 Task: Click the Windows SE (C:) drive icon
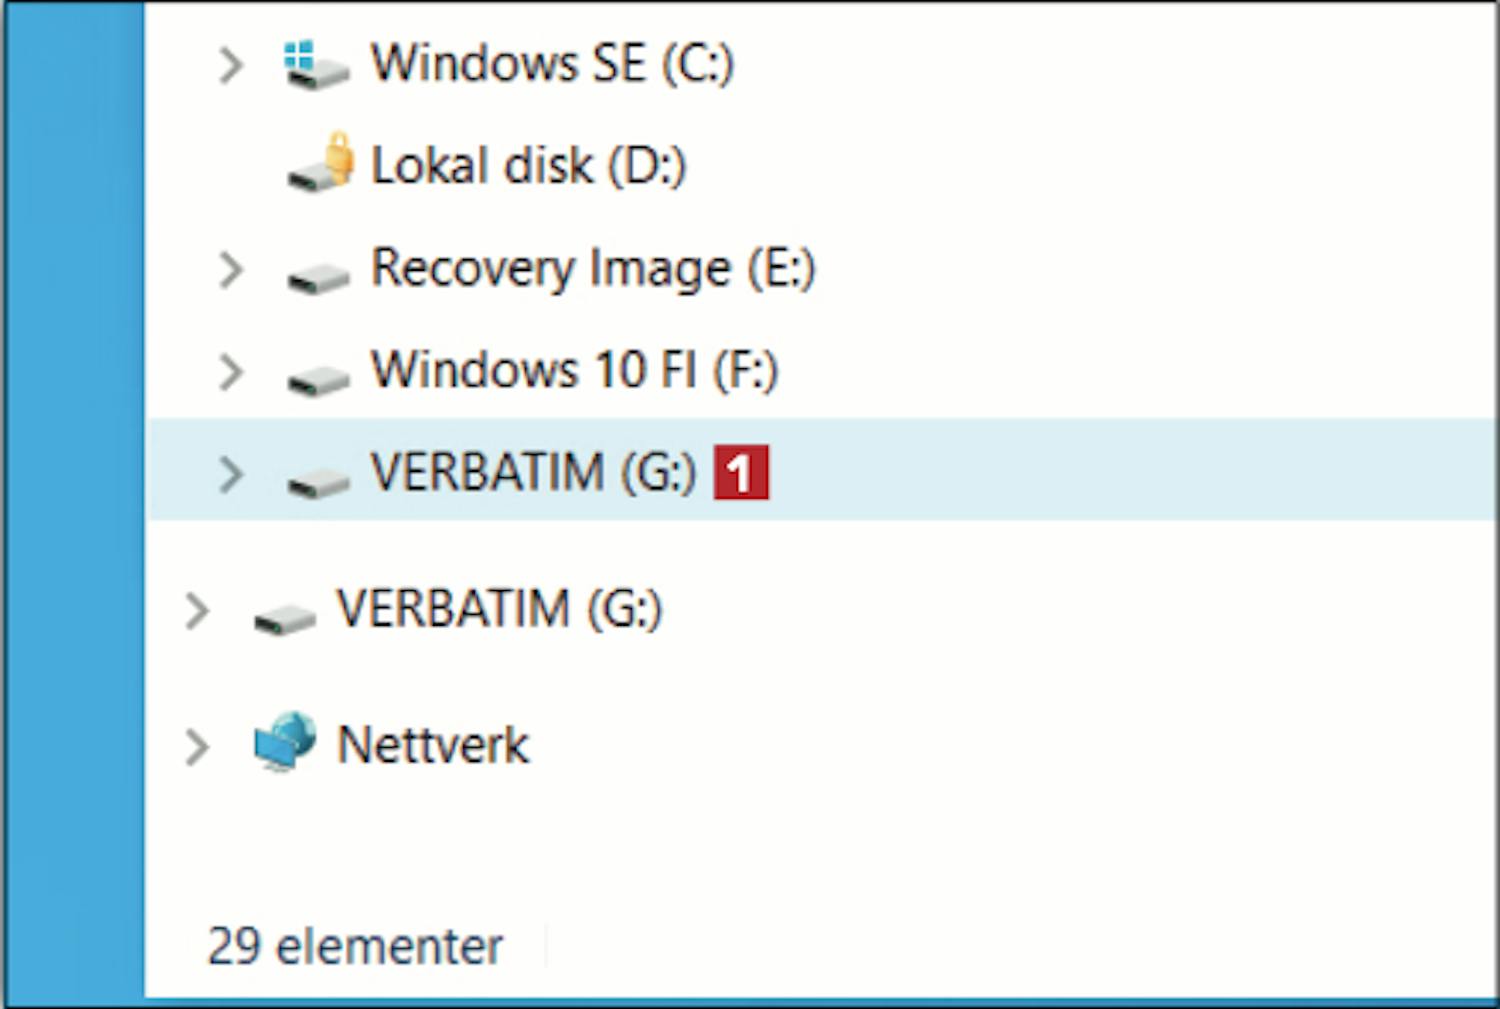tap(316, 65)
